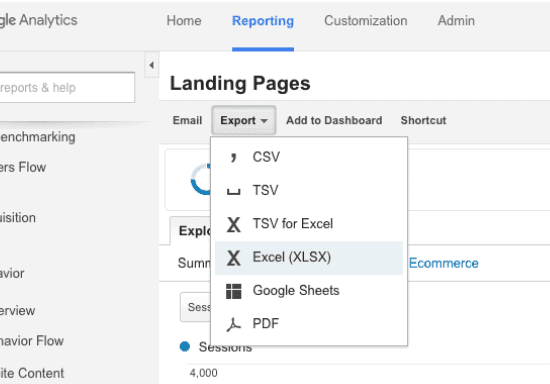
Task: Open the Ecommerce link
Action: [x=443, y=263]
